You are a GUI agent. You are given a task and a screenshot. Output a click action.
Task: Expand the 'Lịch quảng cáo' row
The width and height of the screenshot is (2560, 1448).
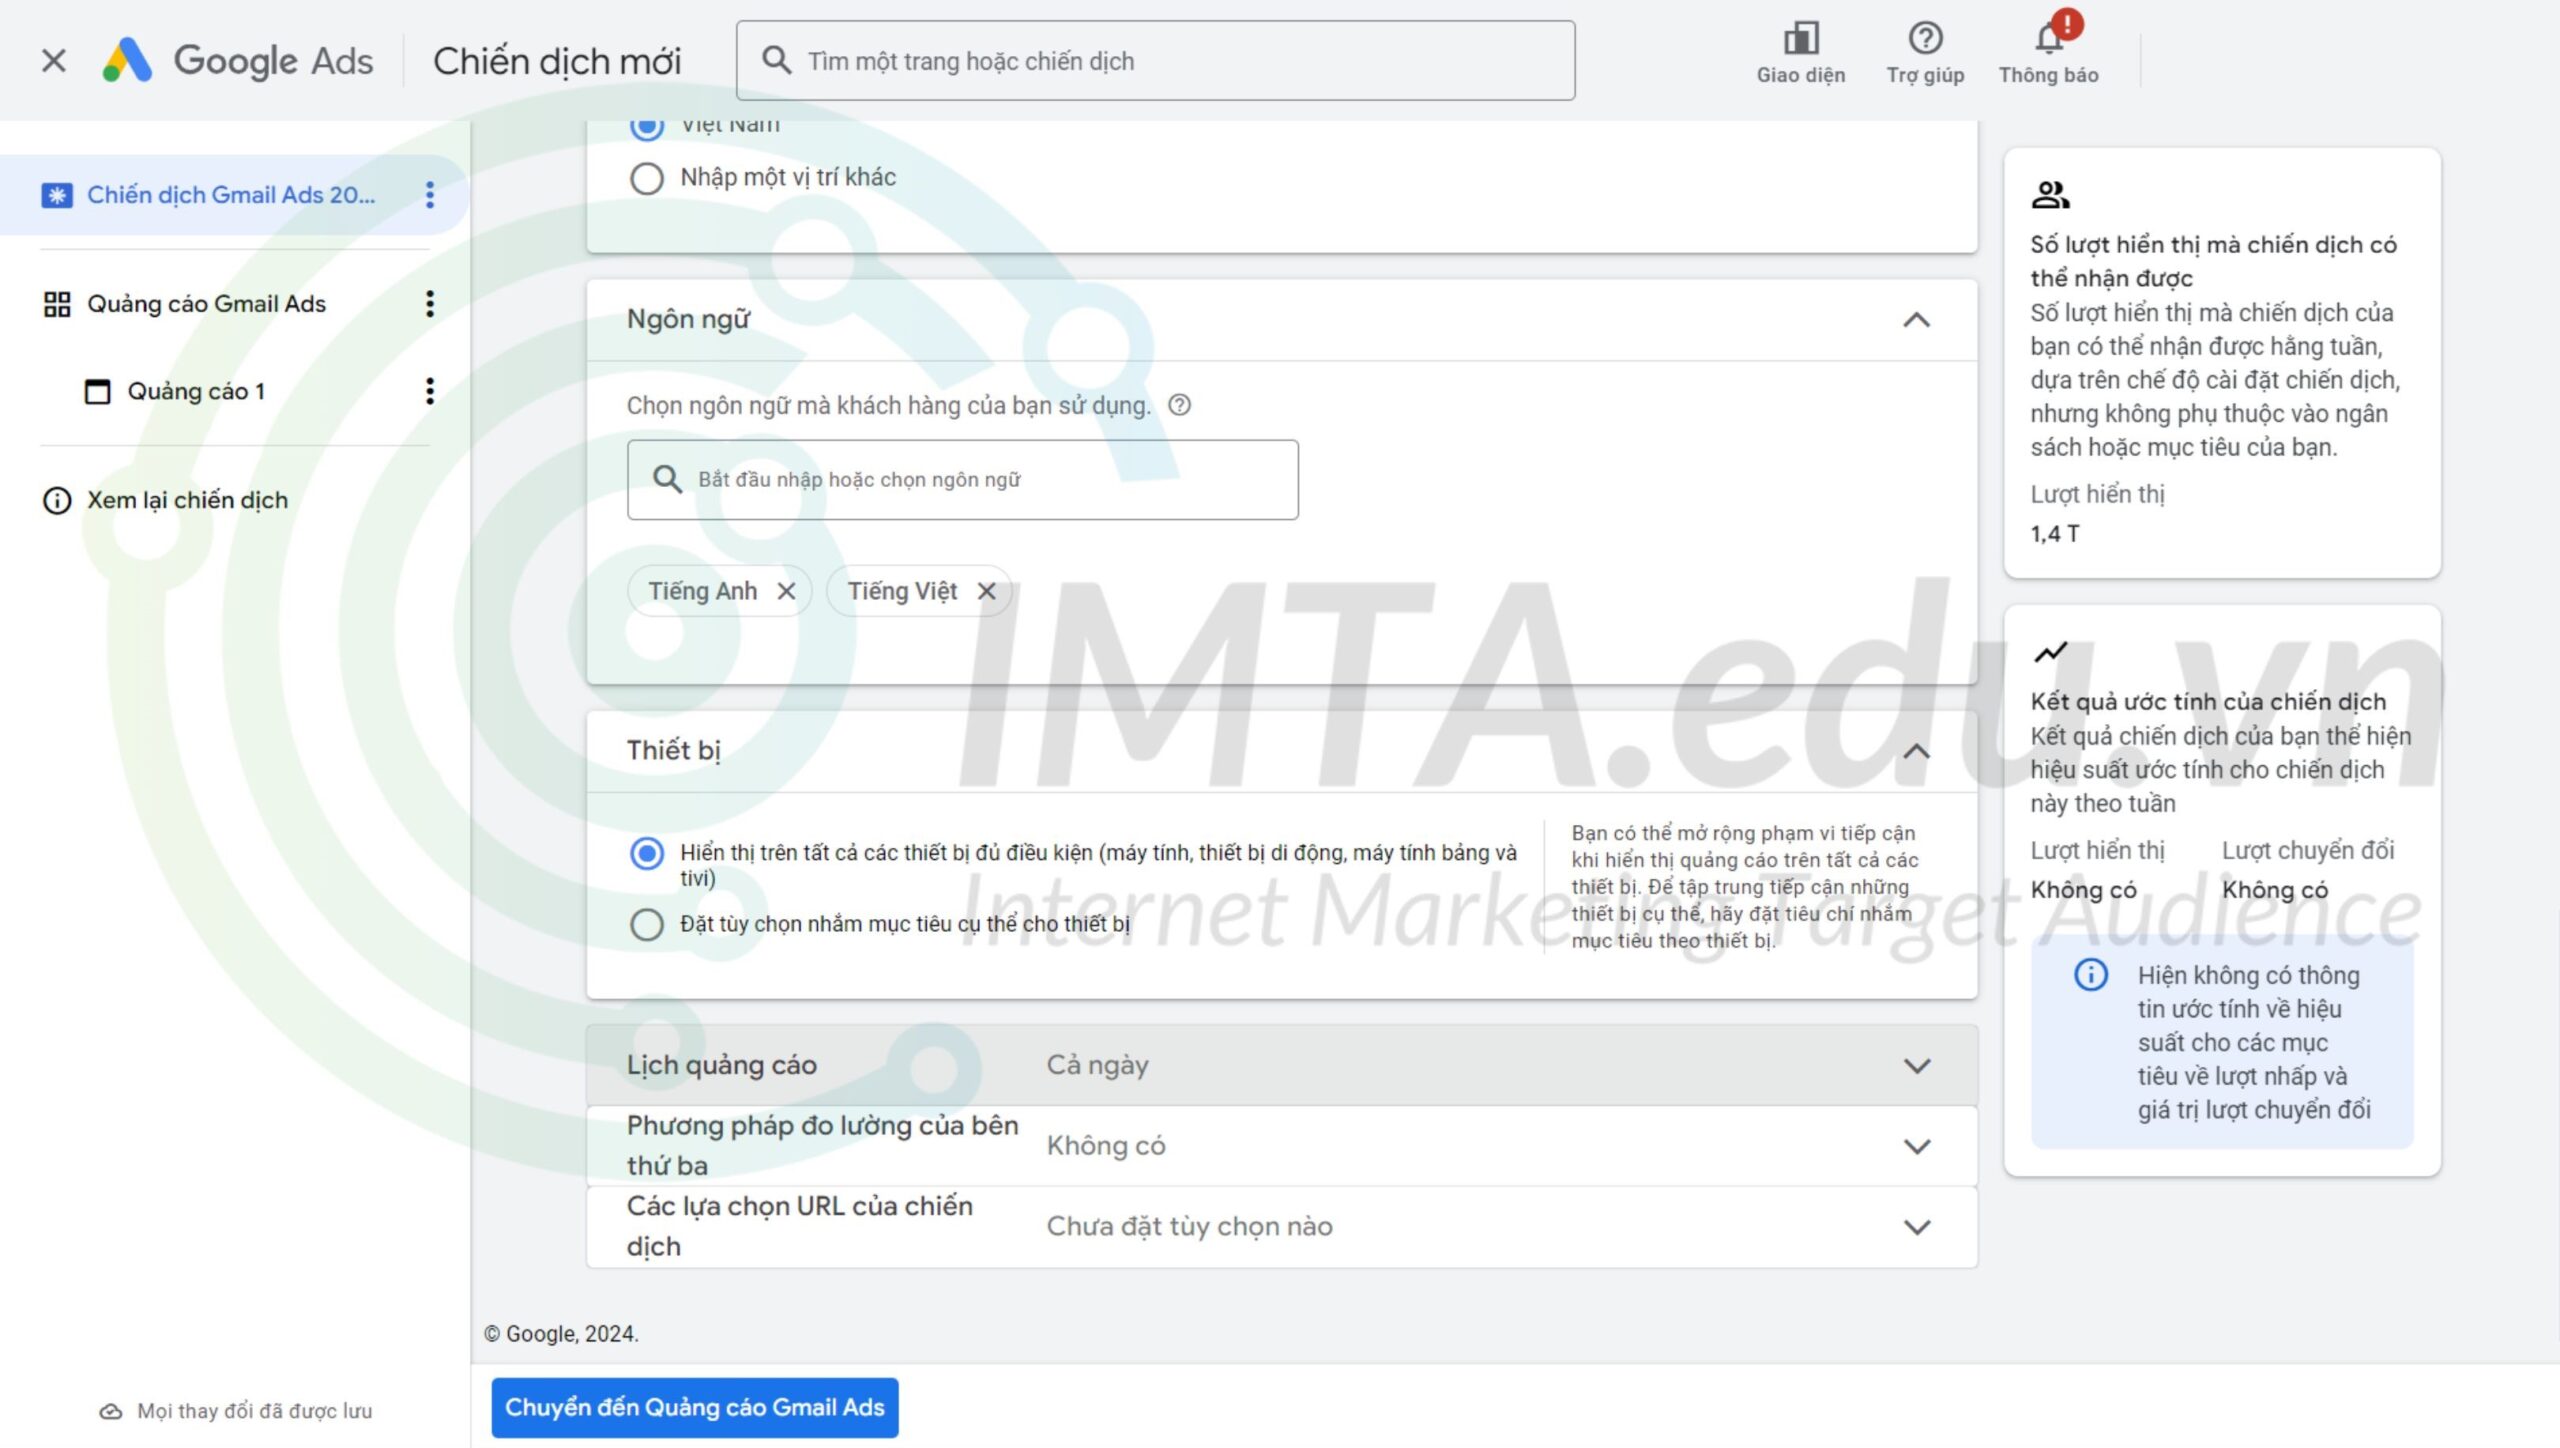[x=1282, y=1065]
